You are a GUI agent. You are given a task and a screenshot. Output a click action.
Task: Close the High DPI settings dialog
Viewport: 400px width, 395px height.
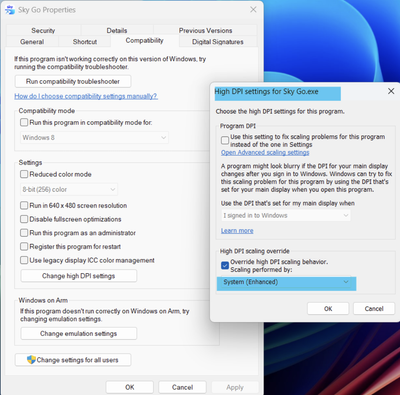(x=391, y=91)
